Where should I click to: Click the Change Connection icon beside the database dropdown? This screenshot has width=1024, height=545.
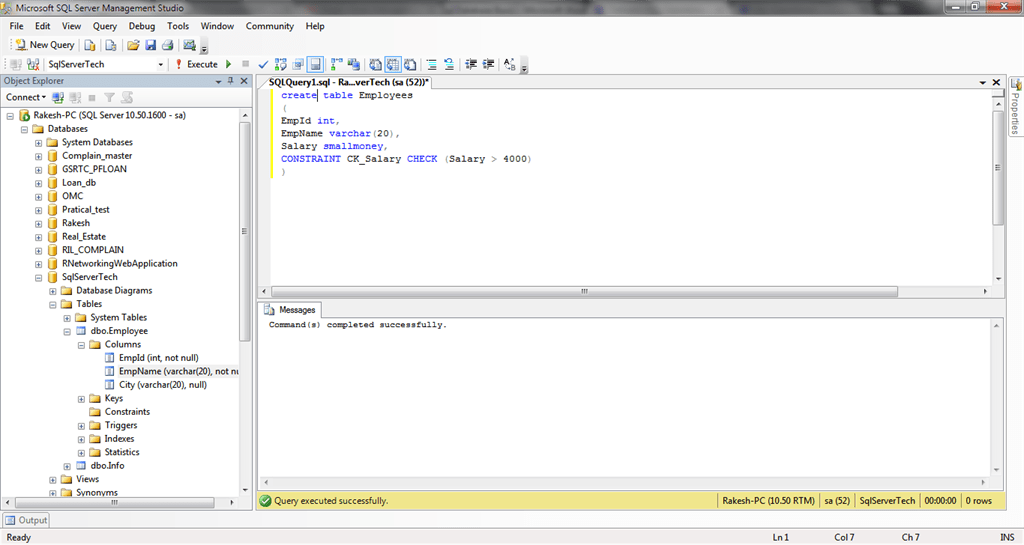tap(33, 64)
